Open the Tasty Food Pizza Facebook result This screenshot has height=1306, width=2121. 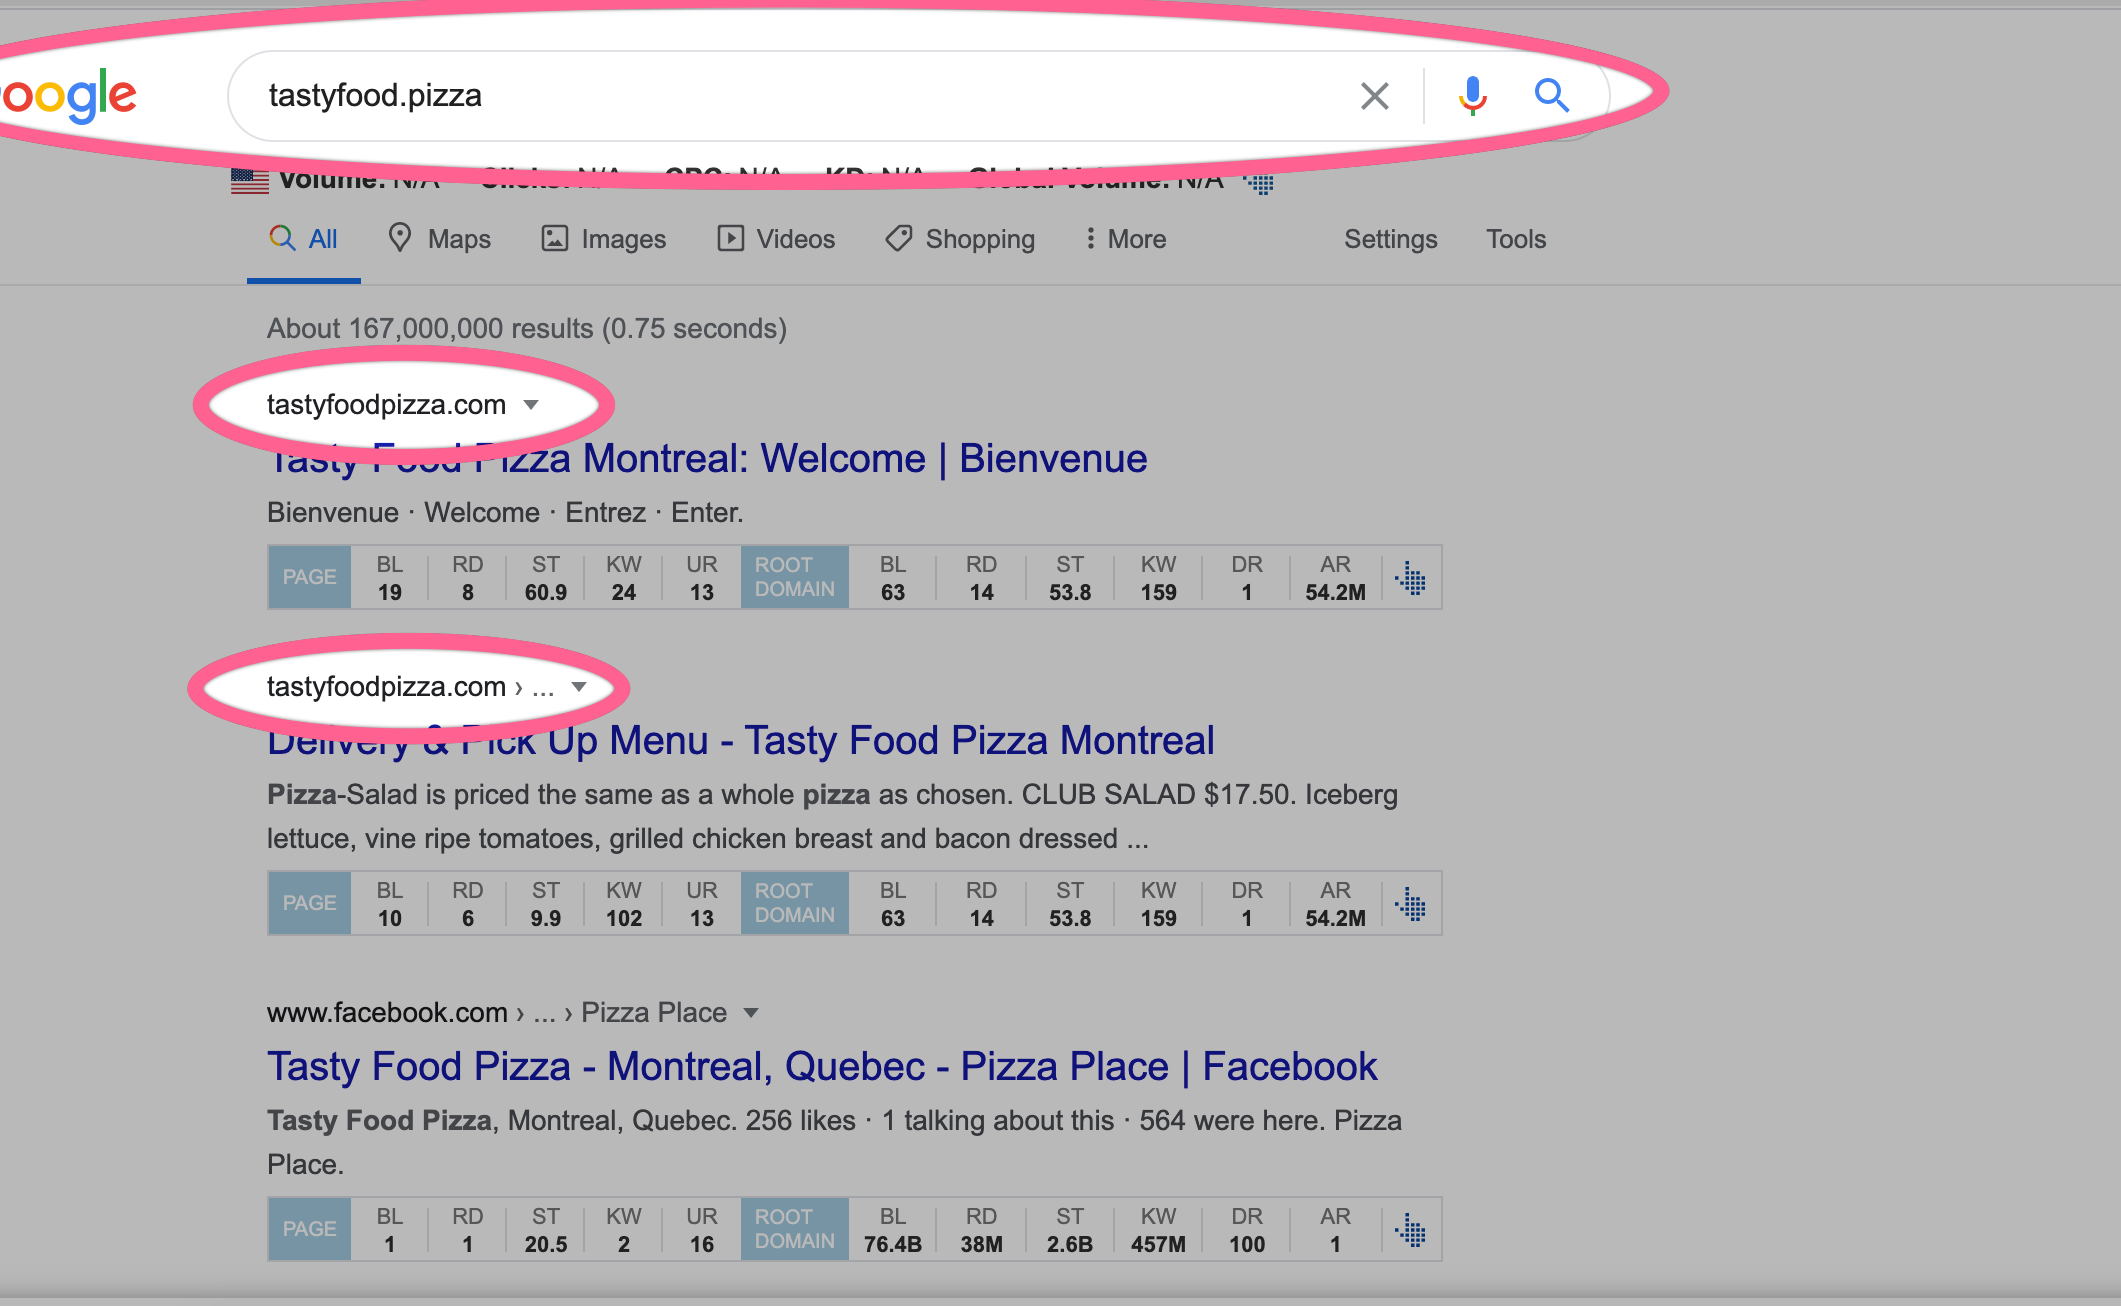[822, 1067]
